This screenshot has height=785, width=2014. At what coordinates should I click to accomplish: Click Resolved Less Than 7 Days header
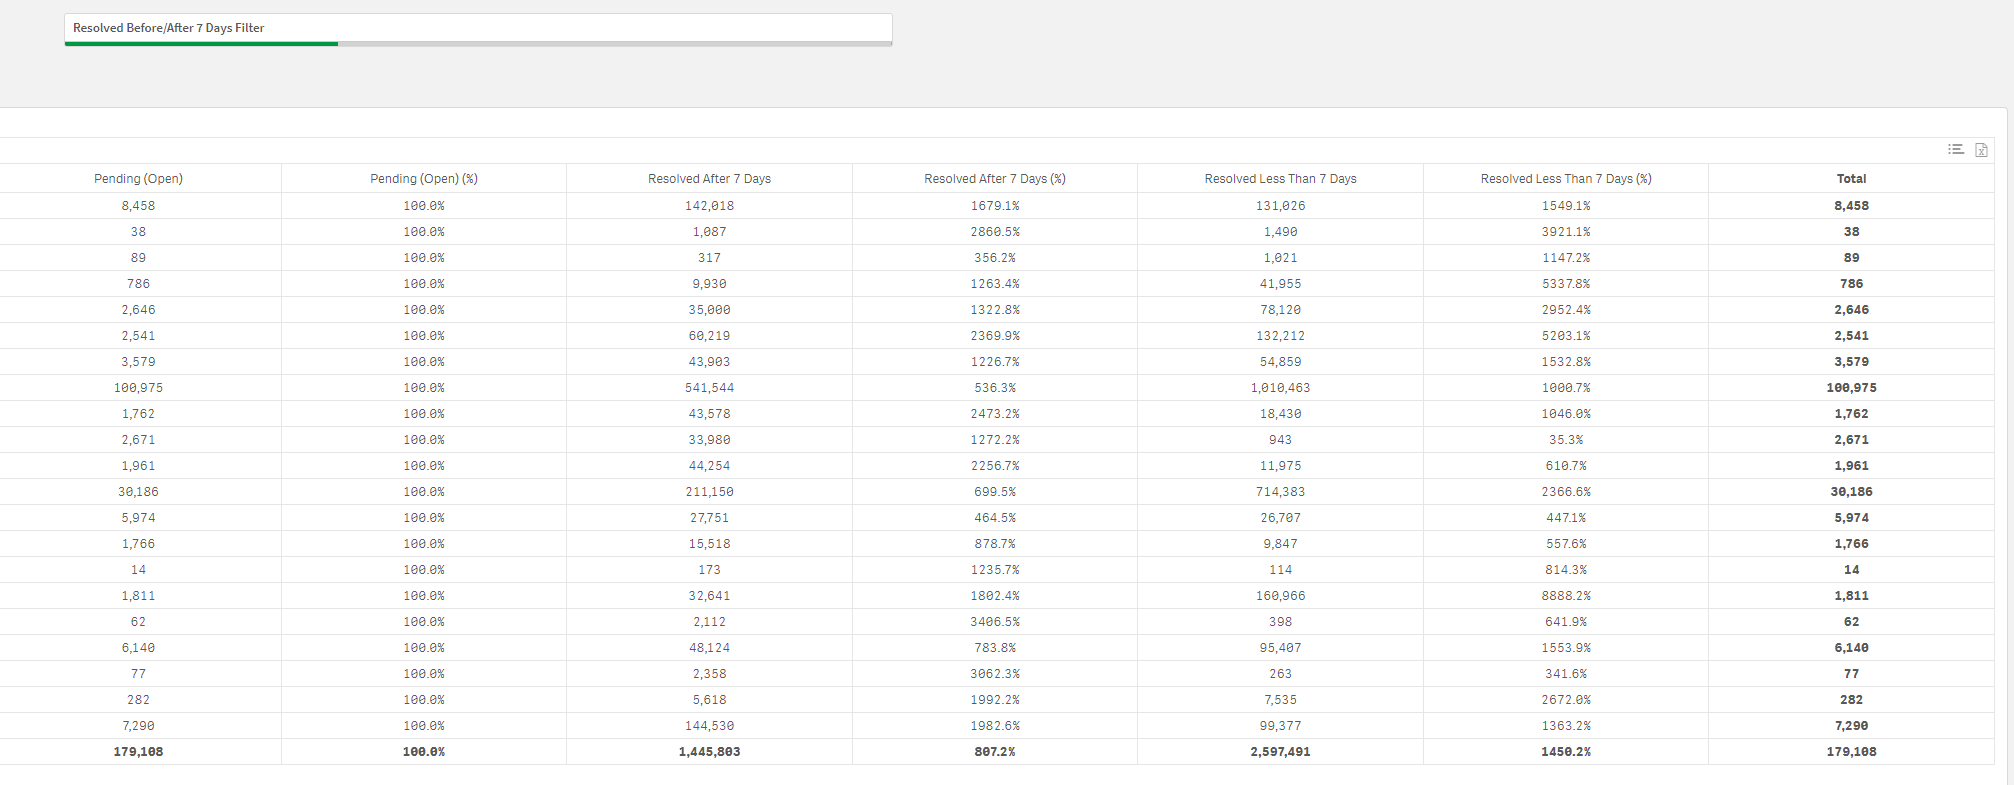coord(1280,179)
